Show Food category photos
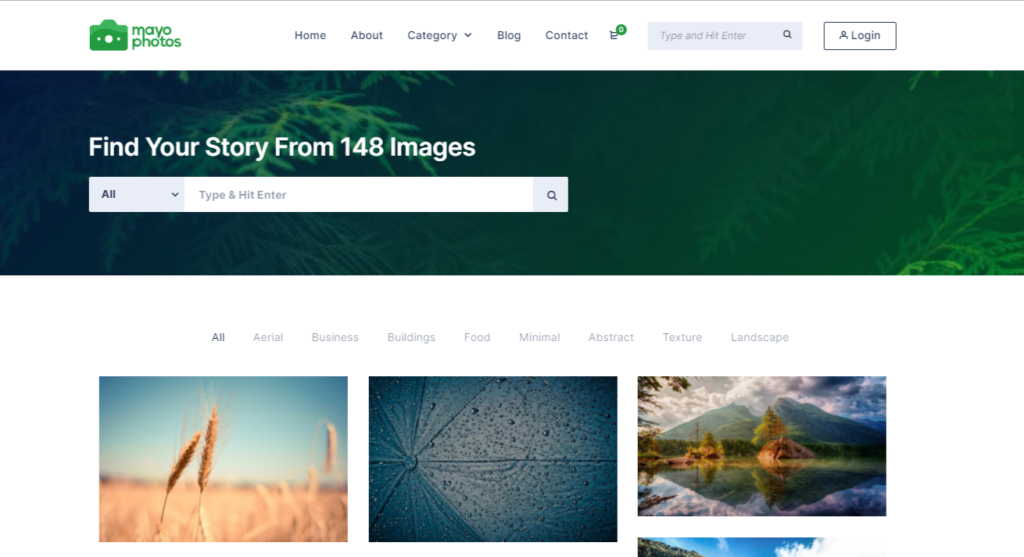The image size is (1024, 557). (x=477, y=337)
